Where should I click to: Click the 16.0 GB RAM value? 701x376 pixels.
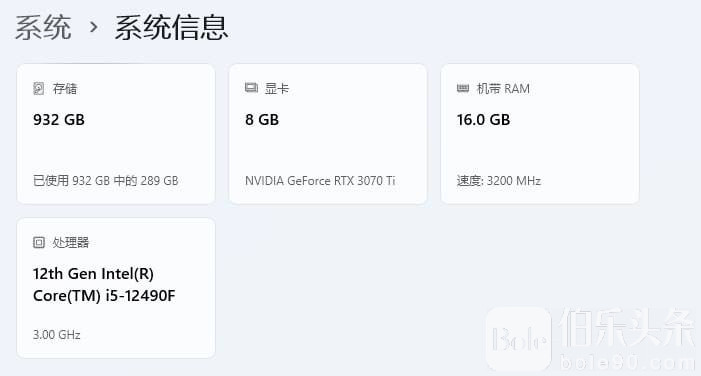point(483,120)
